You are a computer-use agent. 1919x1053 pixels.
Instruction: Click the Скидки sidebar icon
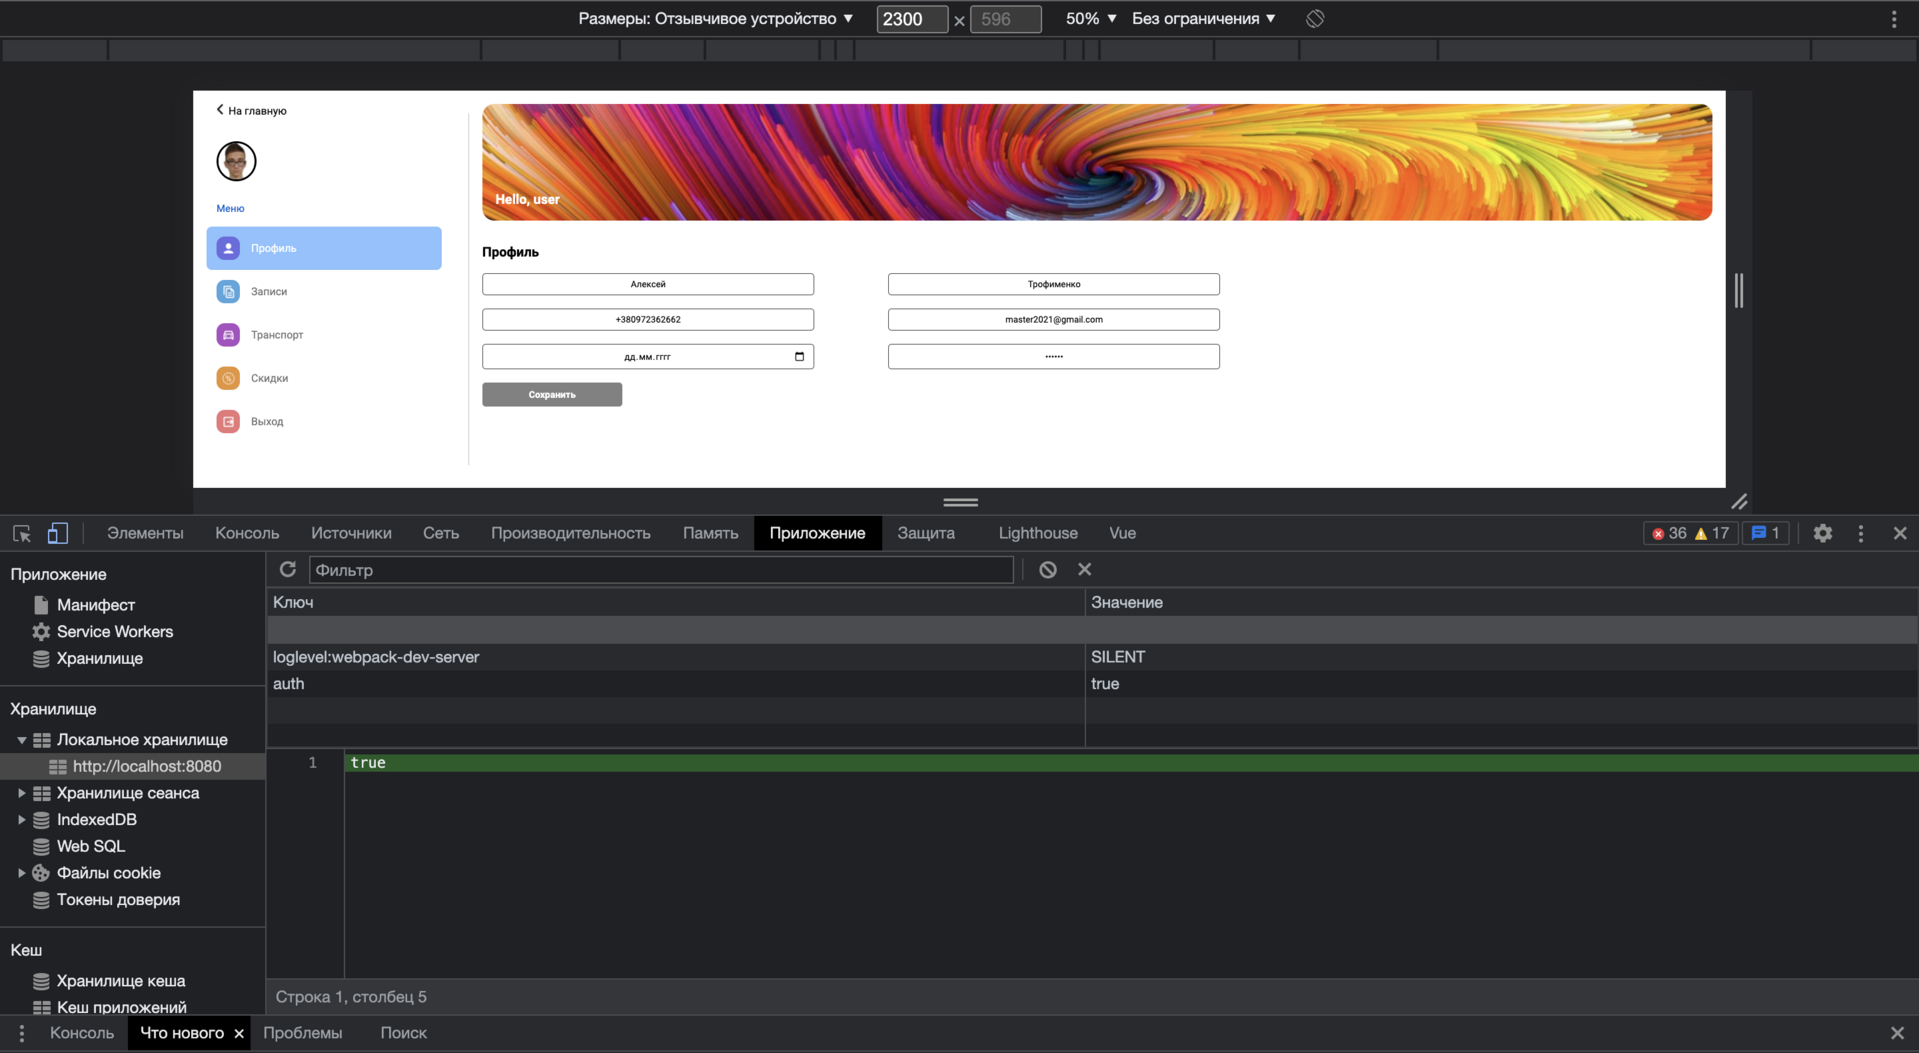pyautogui.click(x=228, y=378)
